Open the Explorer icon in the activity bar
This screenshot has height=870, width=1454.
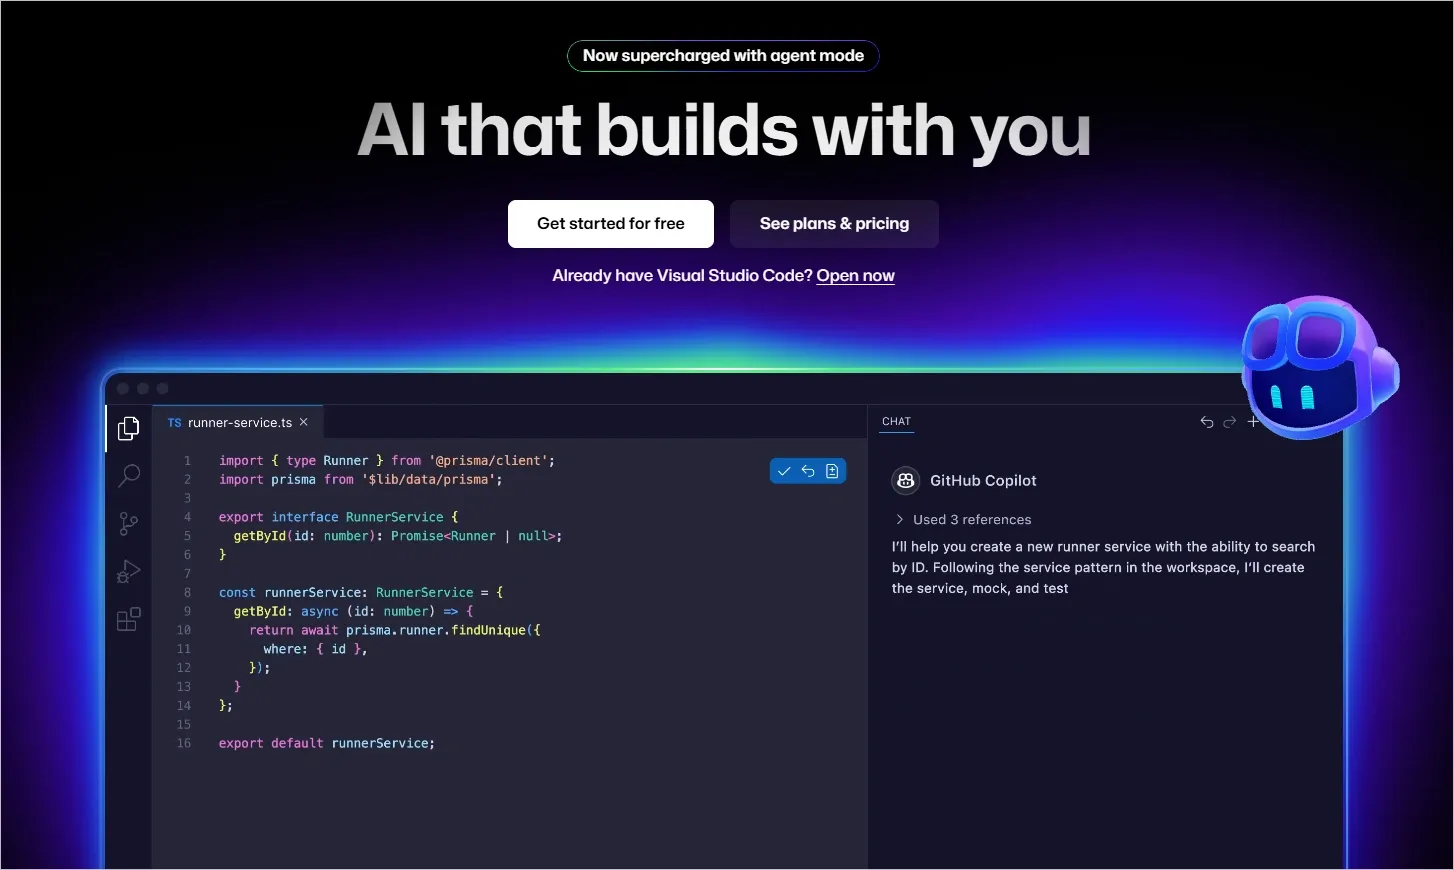click(x=128, y=427)
